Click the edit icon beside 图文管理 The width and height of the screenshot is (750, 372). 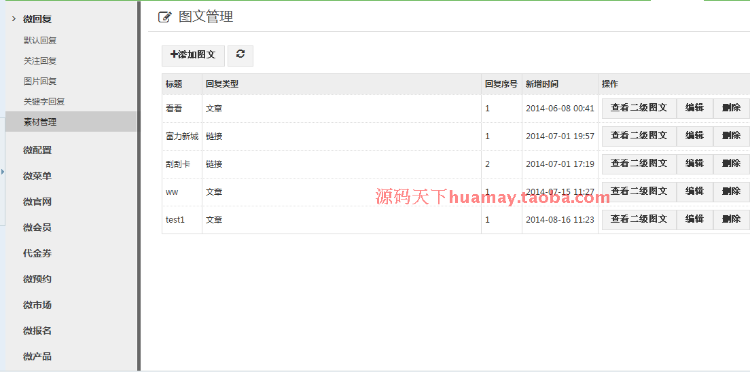click(165, 17)
